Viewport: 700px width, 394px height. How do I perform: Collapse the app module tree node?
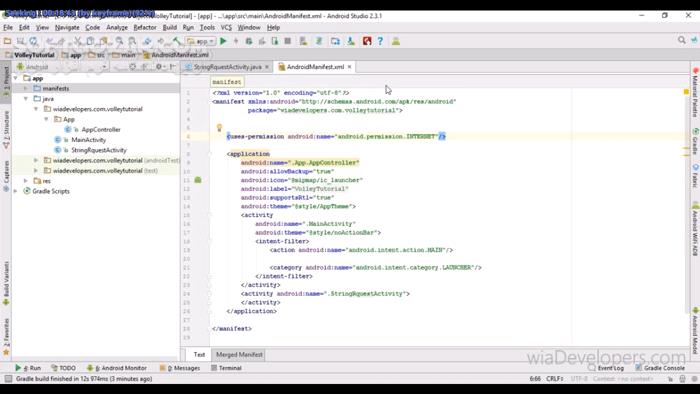[x=16, y=78]
